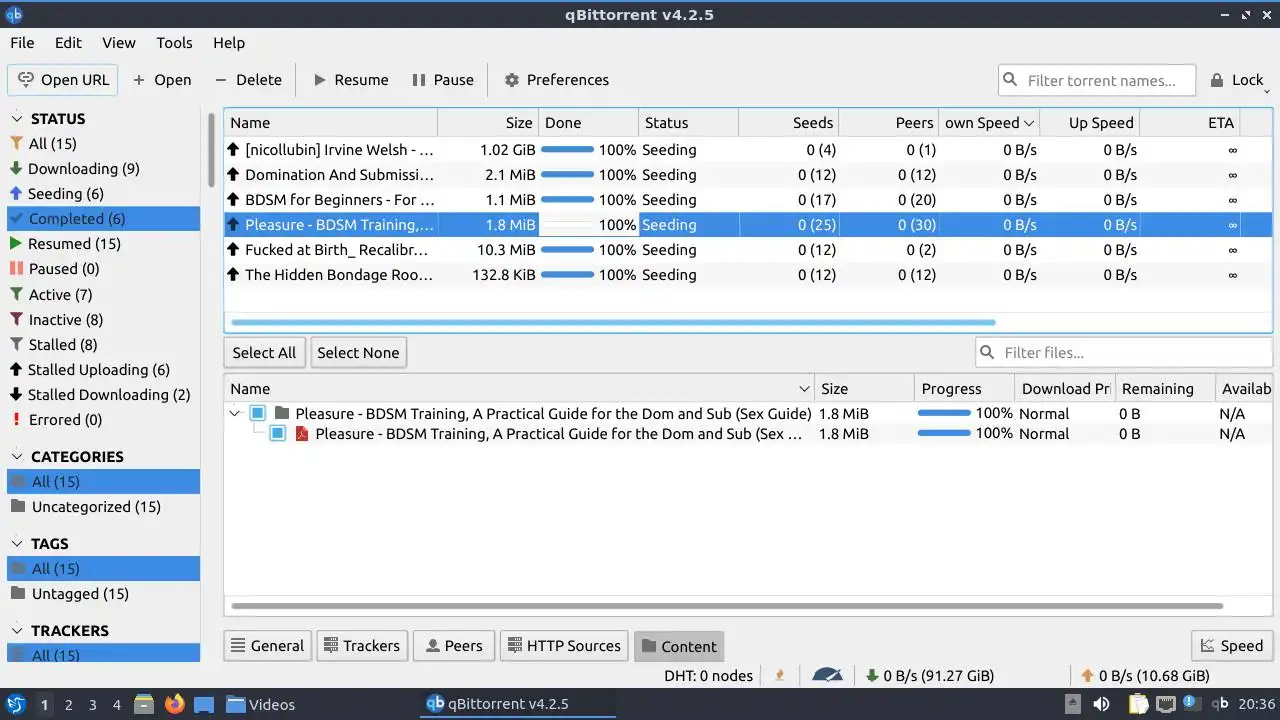Image resolution: width=1280 pixels, height=720 pixels.
Task: Open the File menu
Action: click(x=22, y=43)
